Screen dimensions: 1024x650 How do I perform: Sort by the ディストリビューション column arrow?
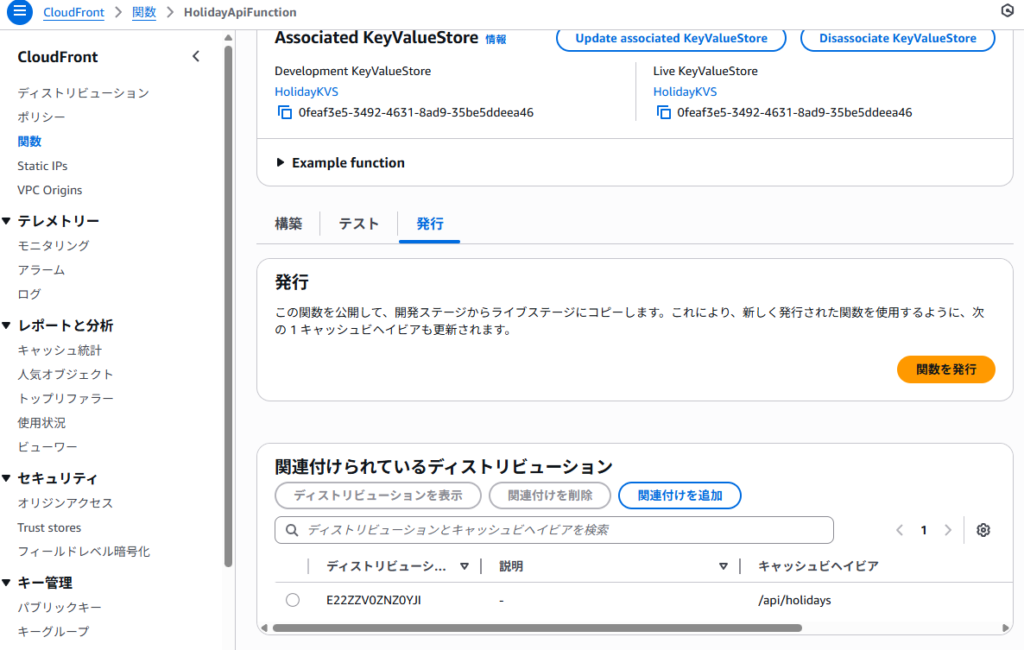click(464, 566)
